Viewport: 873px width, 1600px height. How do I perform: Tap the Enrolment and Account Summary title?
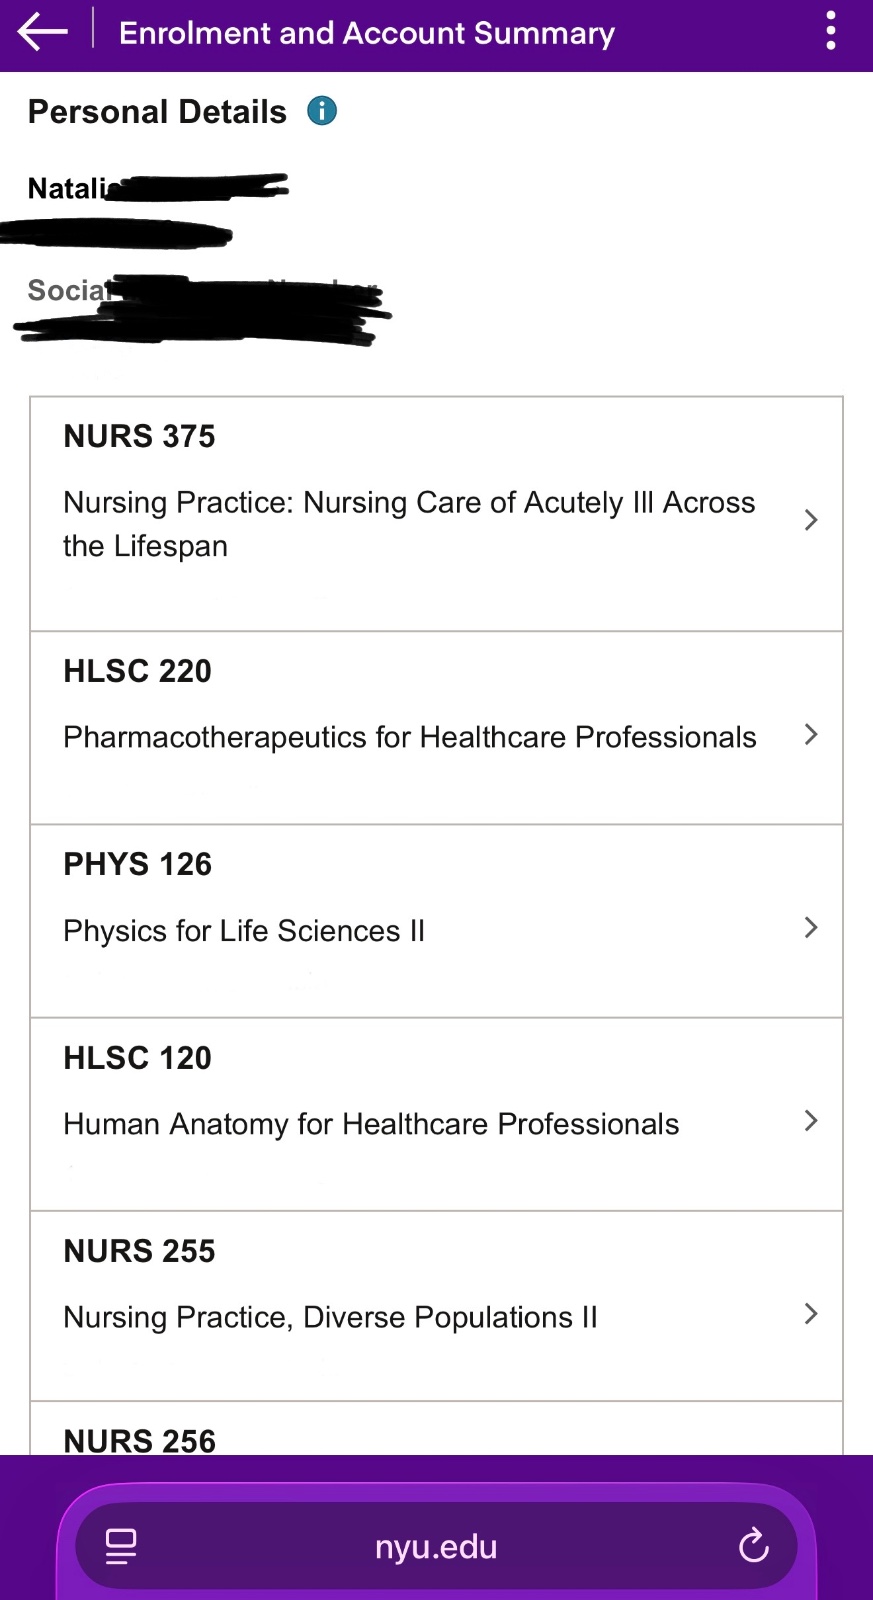tap(366, 33)
